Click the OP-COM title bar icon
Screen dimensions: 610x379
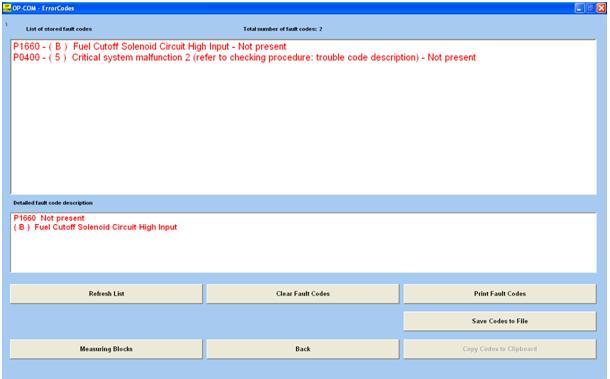point(7,8)
